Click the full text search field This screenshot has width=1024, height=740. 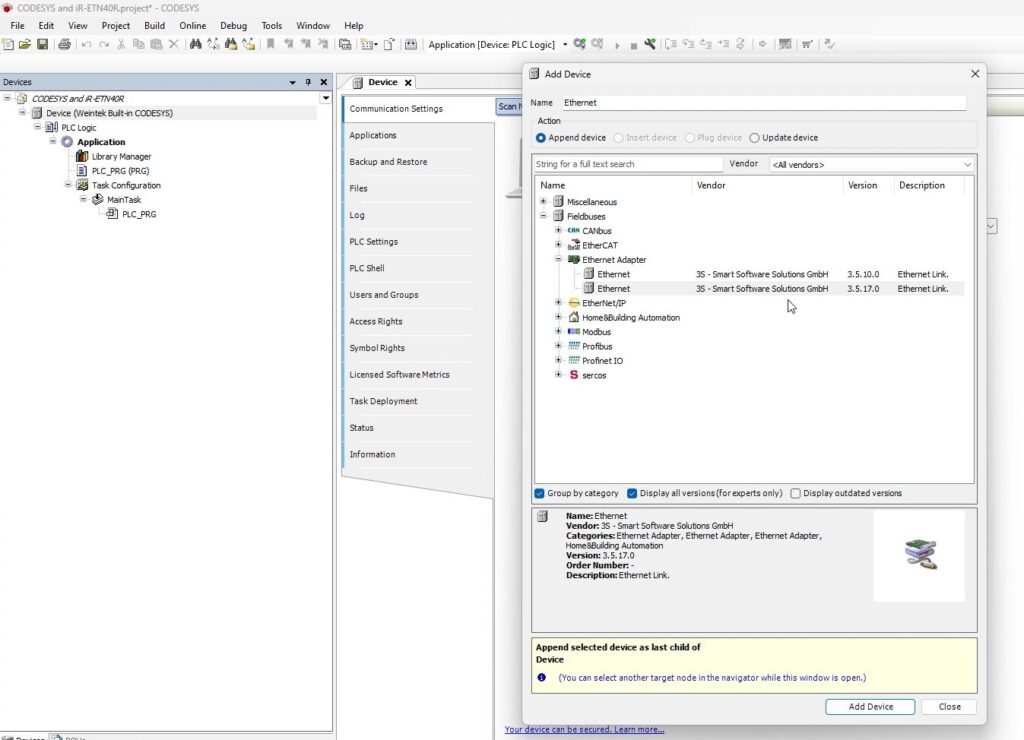coord(628,164)
